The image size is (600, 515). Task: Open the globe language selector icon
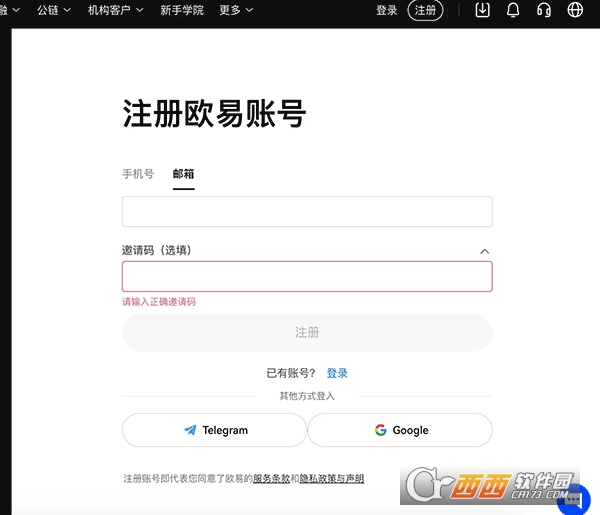click(575, 10)
